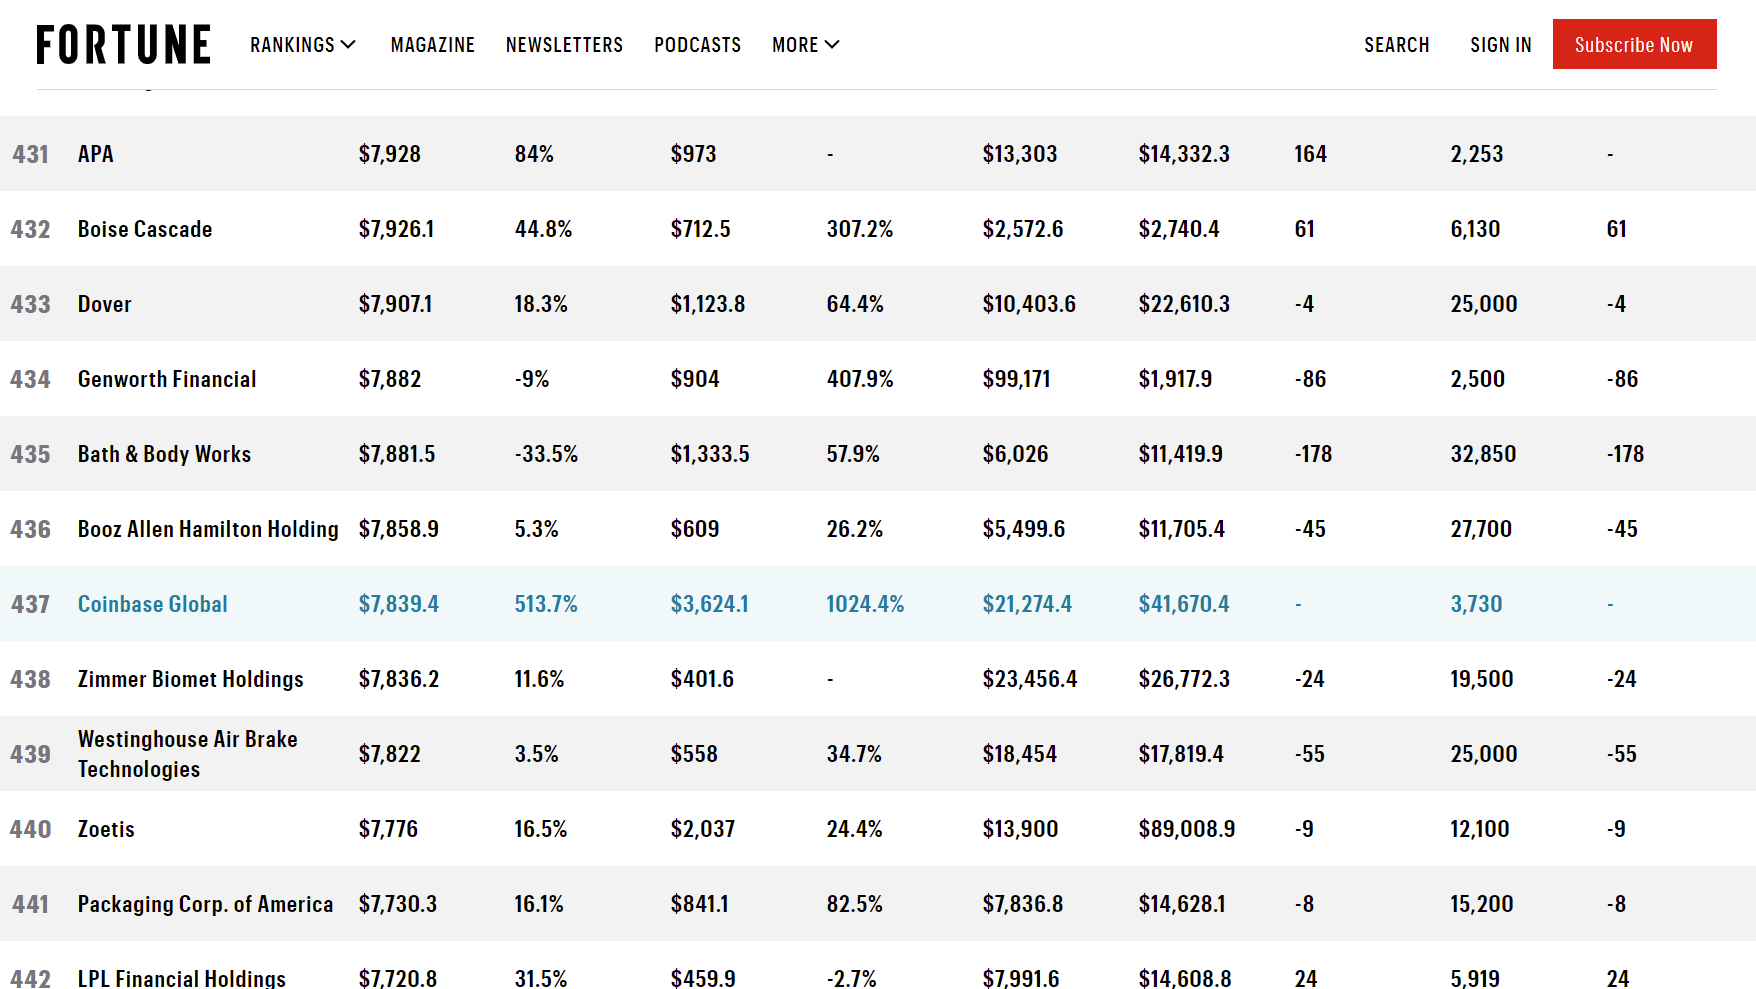
Task: Select APA market value $14,332.3
Action: tap(1184, 154)
